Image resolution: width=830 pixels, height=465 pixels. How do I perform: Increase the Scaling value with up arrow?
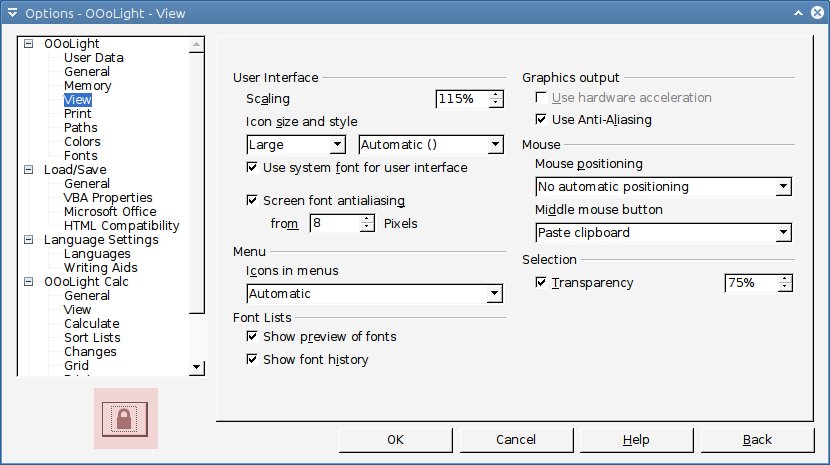click(496, 95)
